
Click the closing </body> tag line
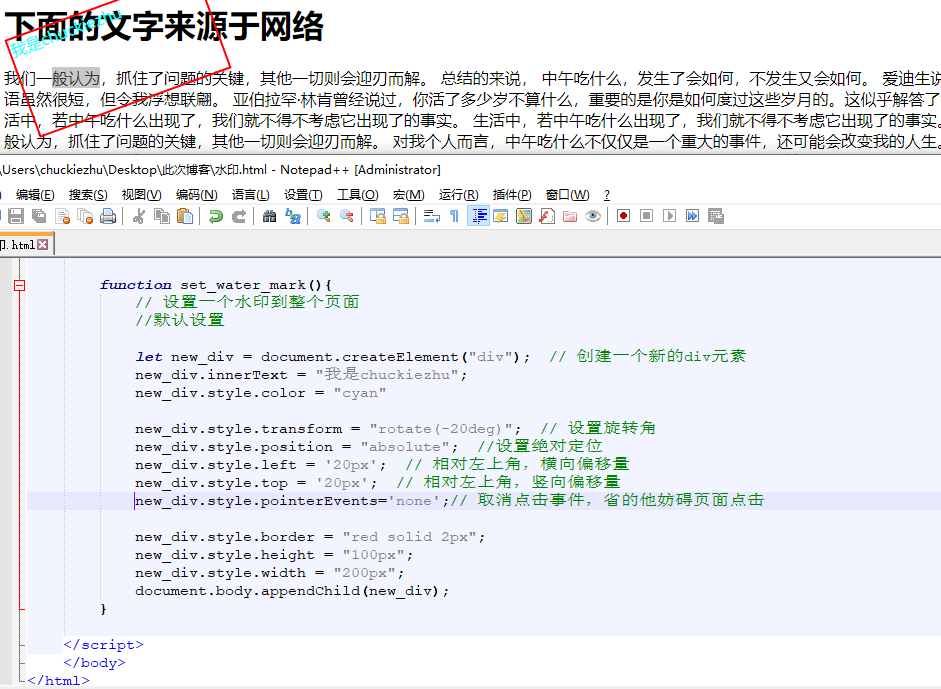(x=94, y=663)
